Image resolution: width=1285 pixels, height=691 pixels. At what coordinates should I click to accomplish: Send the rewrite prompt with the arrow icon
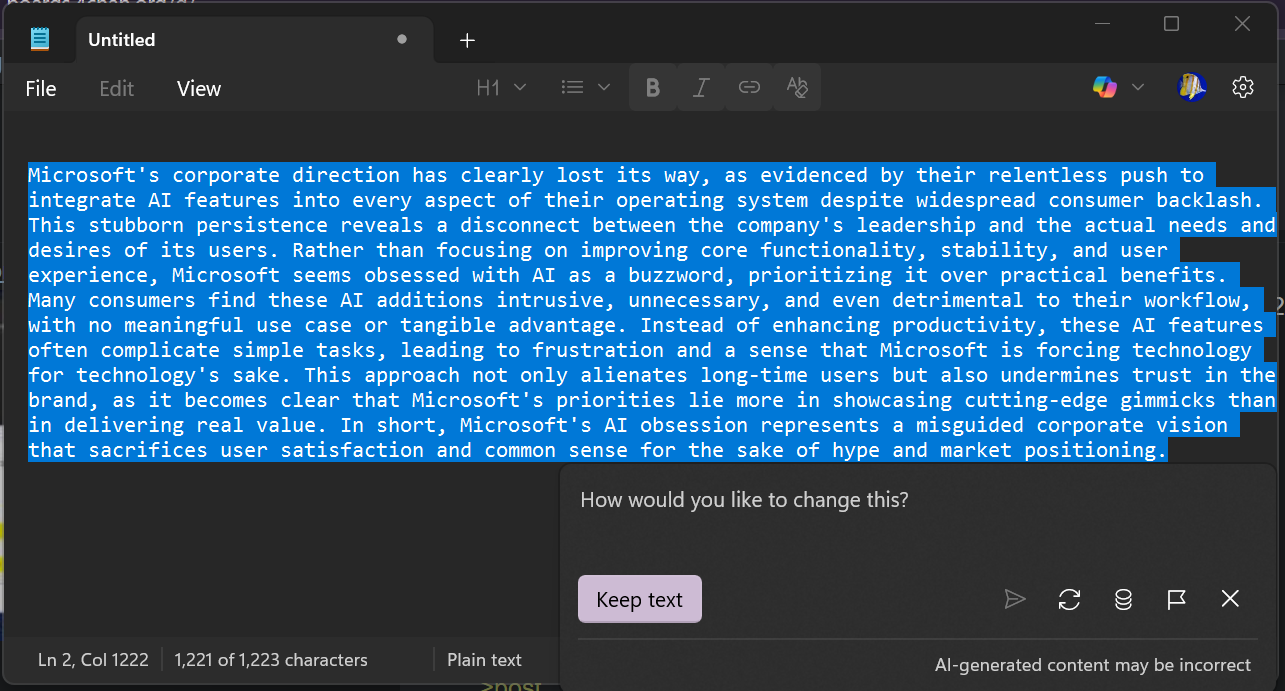click(1015, 599)
